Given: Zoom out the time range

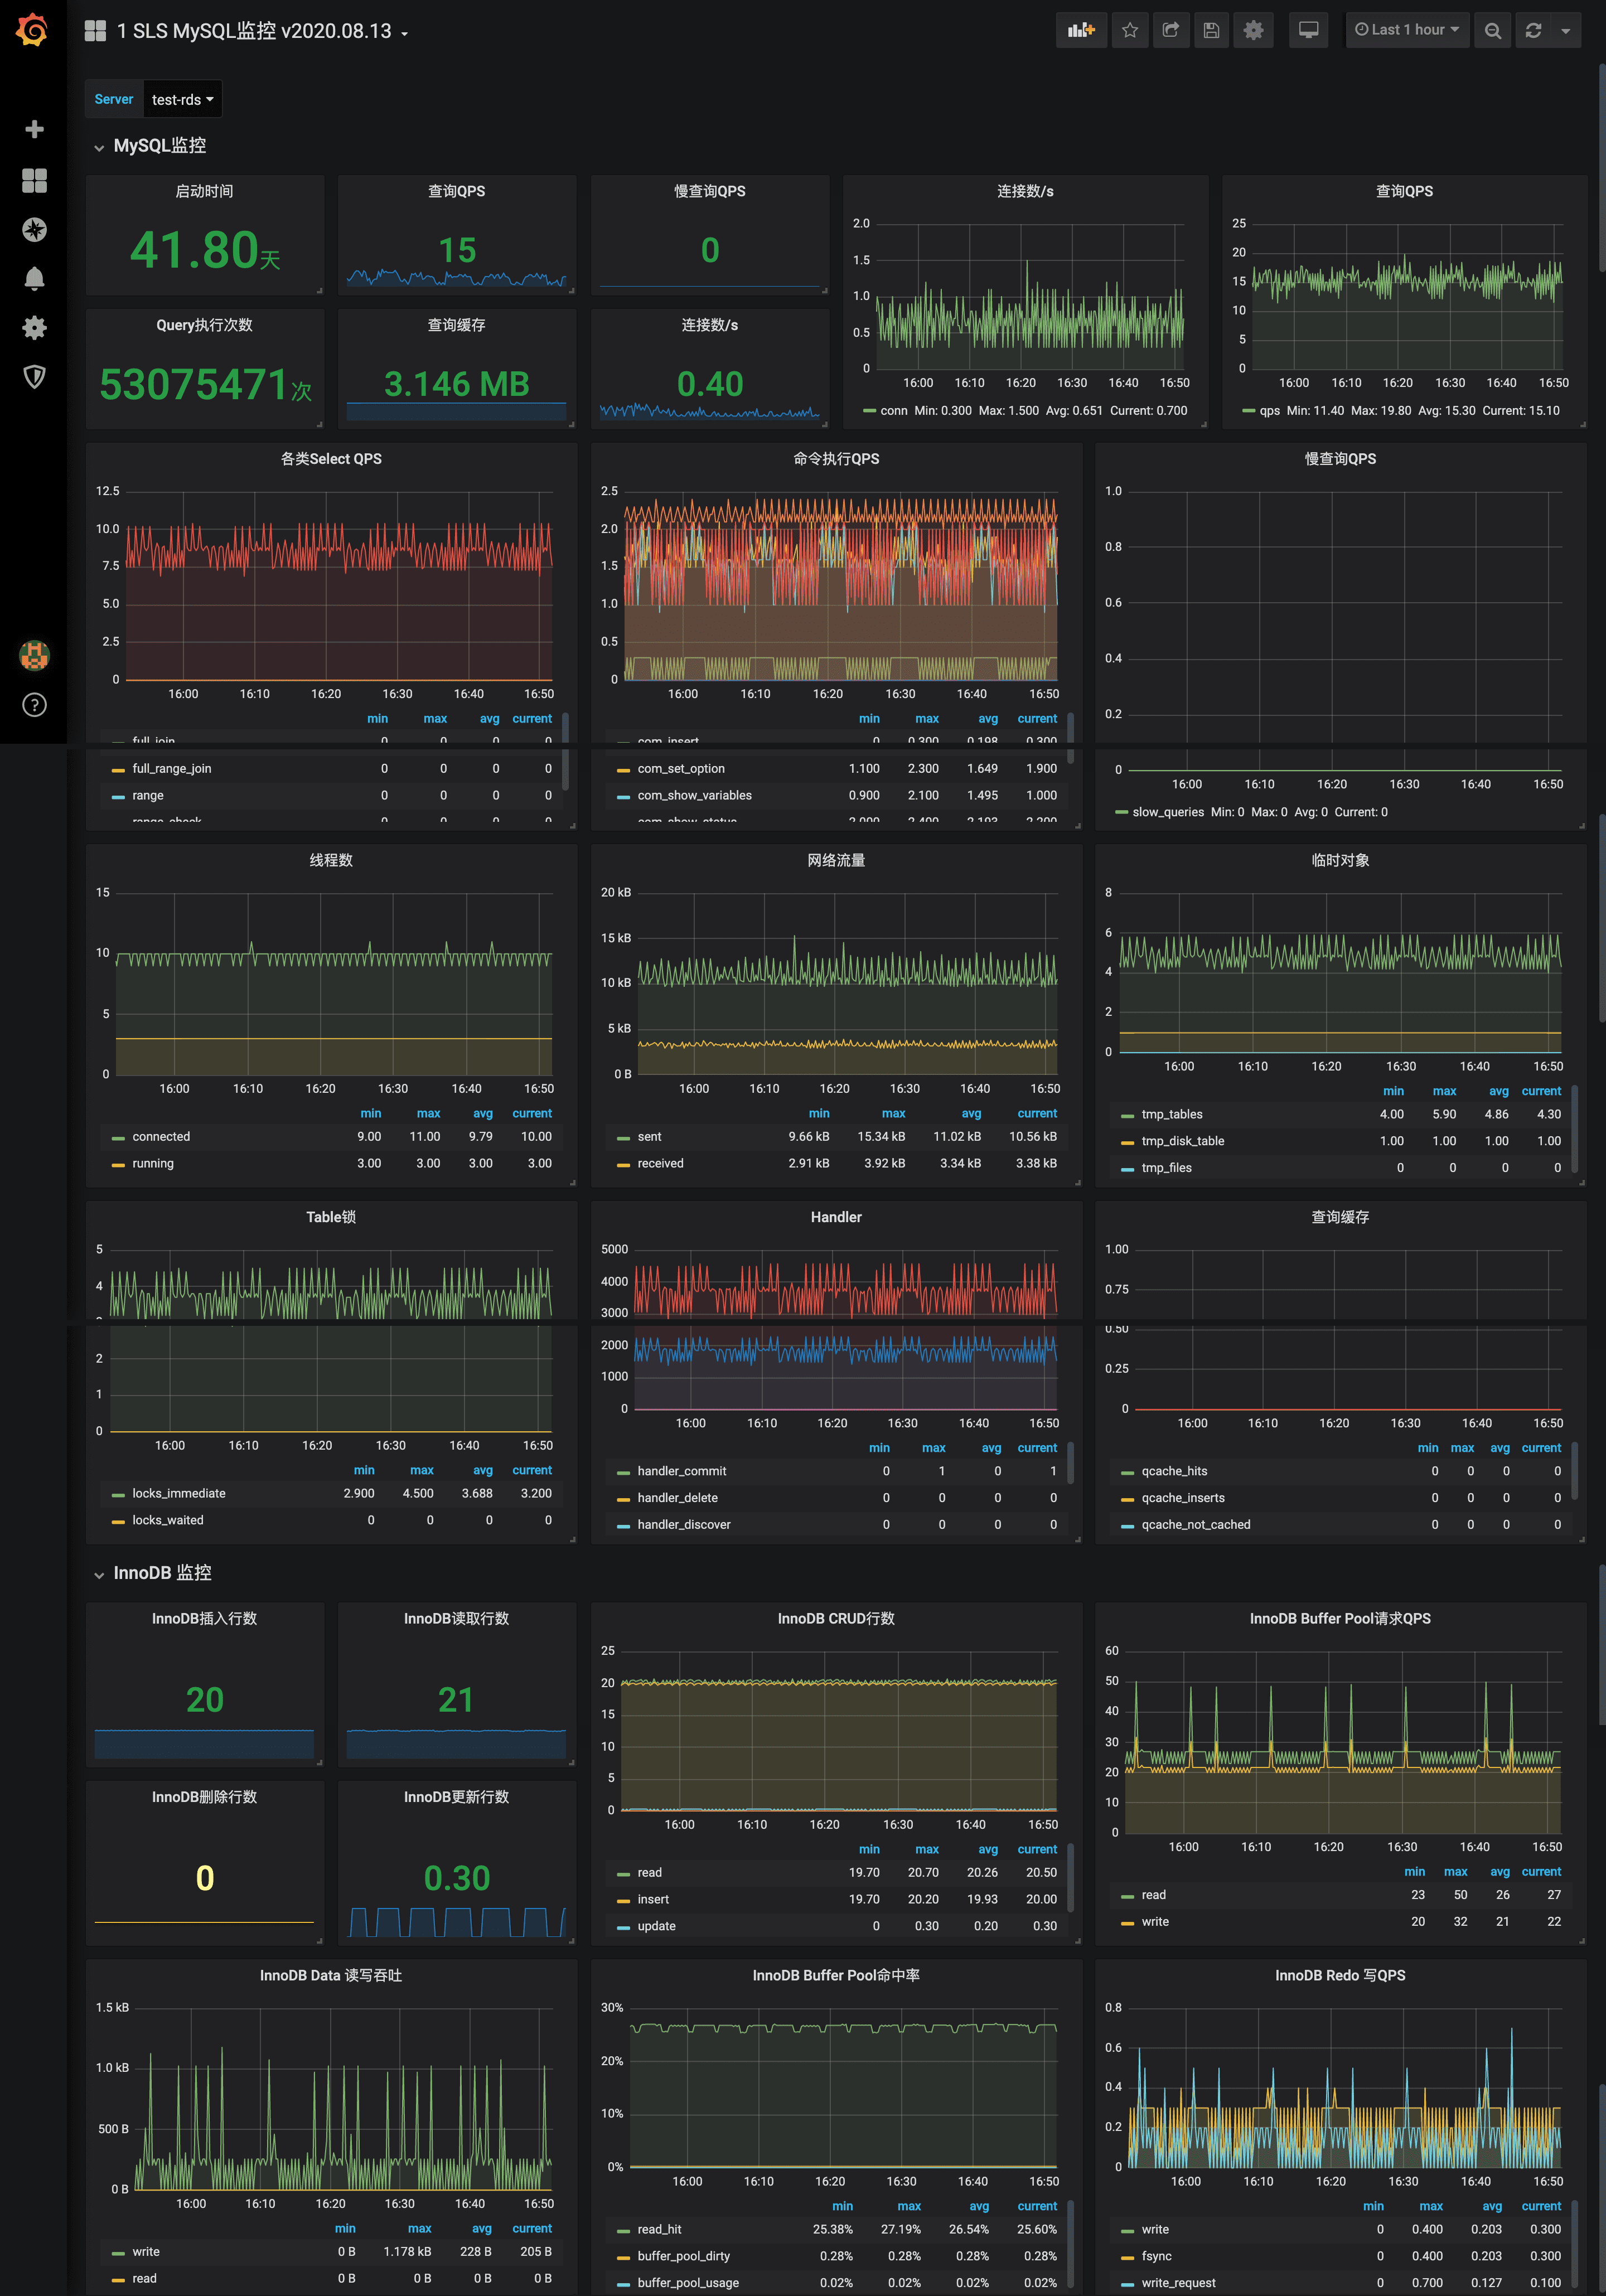Looking at the screenshot, I should 1492,30.
